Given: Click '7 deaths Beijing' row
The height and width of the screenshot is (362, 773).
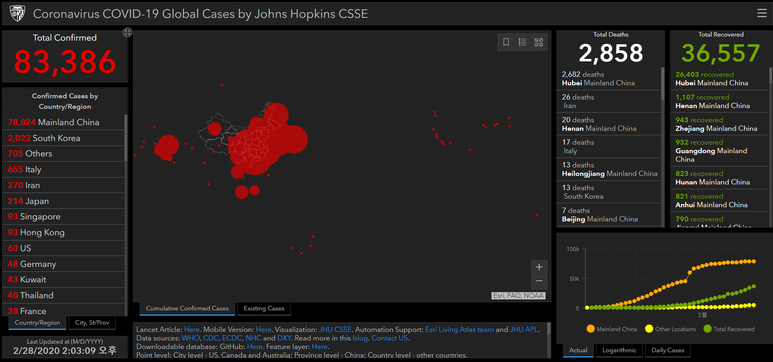Looking at the screenshot, I should (x=609, y=215).
